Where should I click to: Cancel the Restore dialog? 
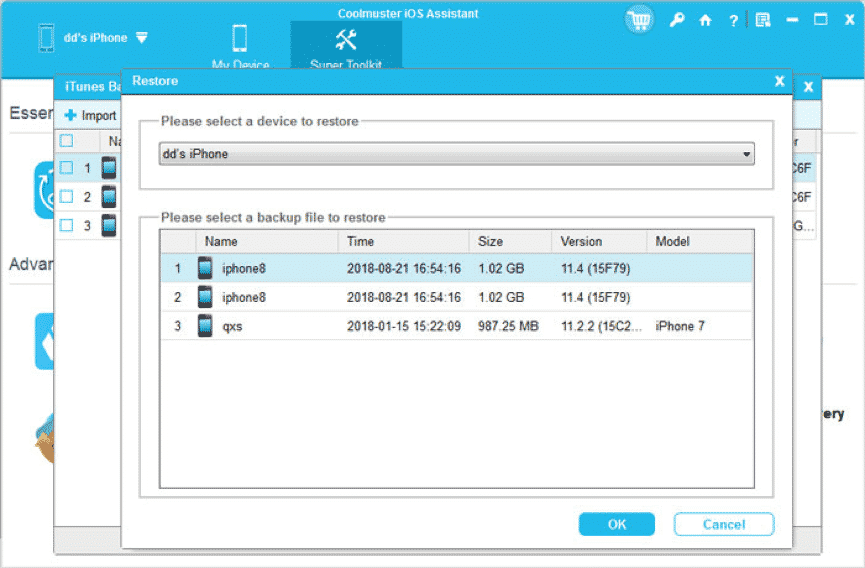click(x=723, y=524)
